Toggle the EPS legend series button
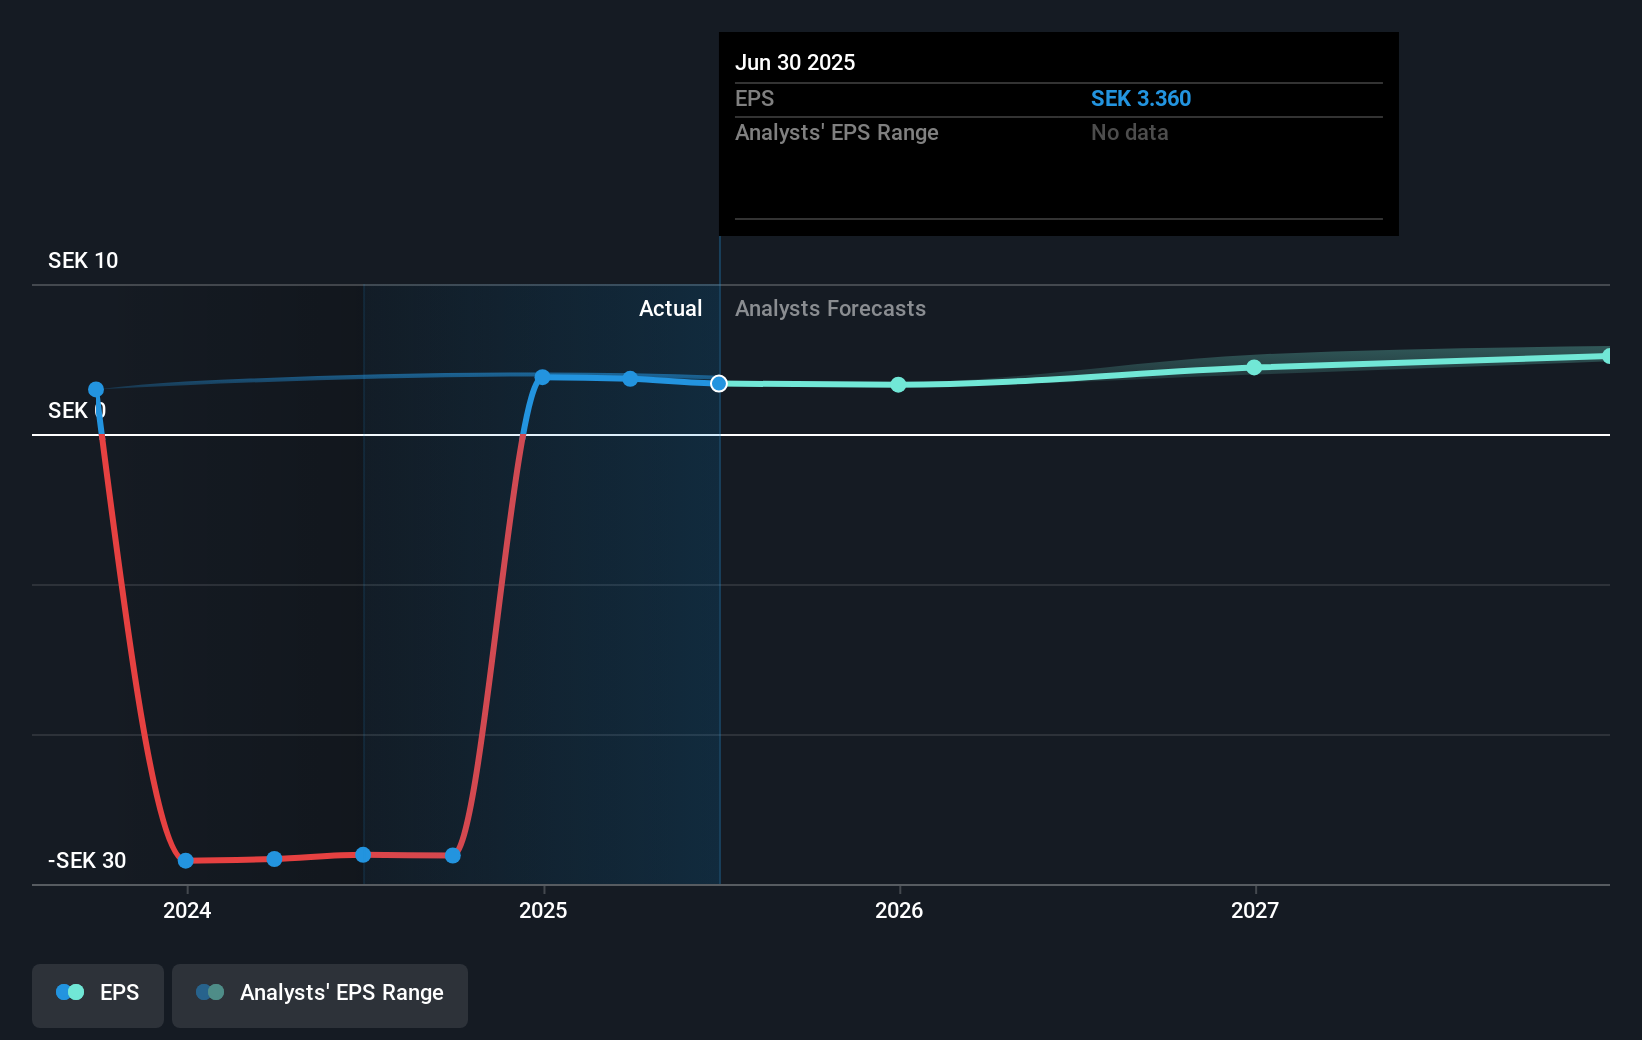This screenshot has width=1642, height=1040. (x=98, y=994)
